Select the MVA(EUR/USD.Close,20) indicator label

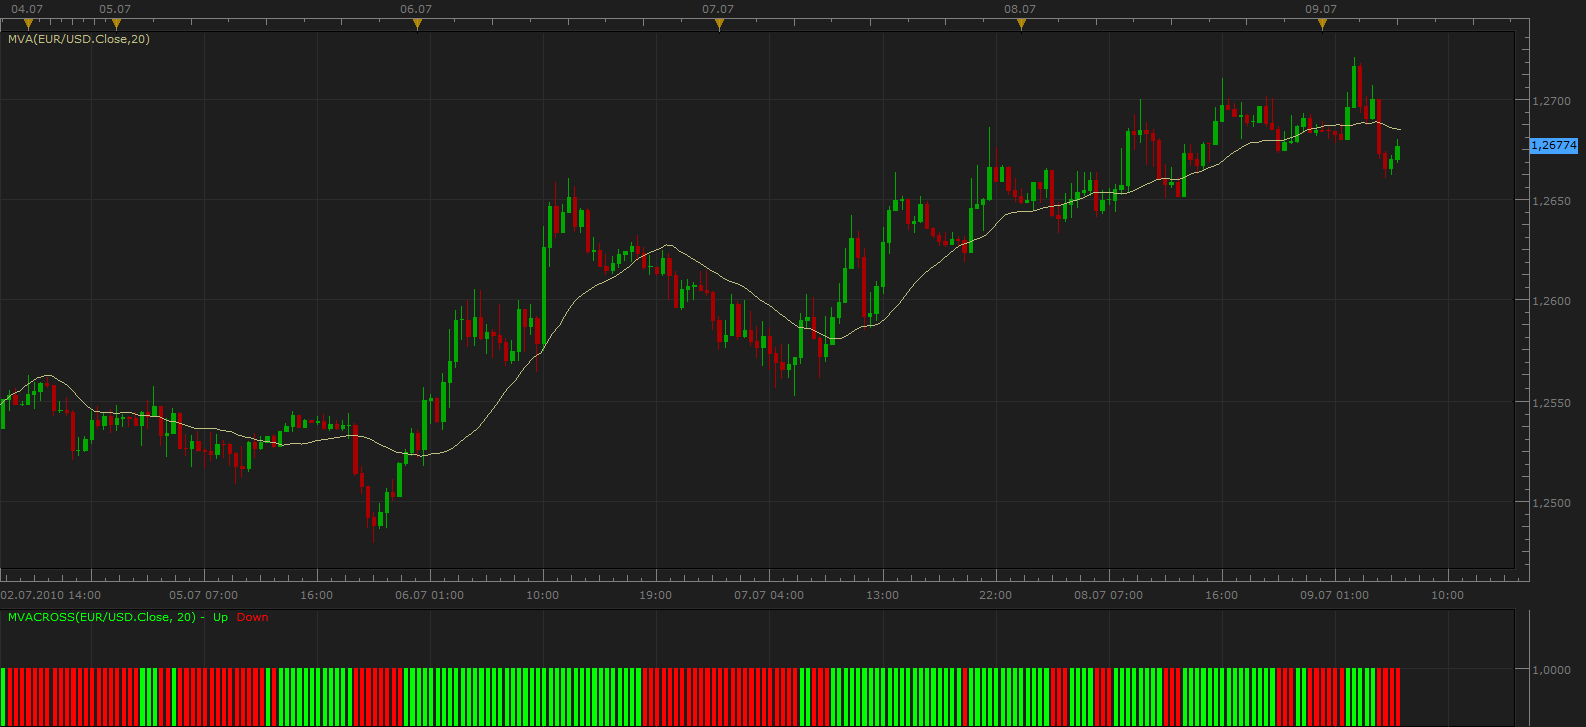[x=79, y=39]
